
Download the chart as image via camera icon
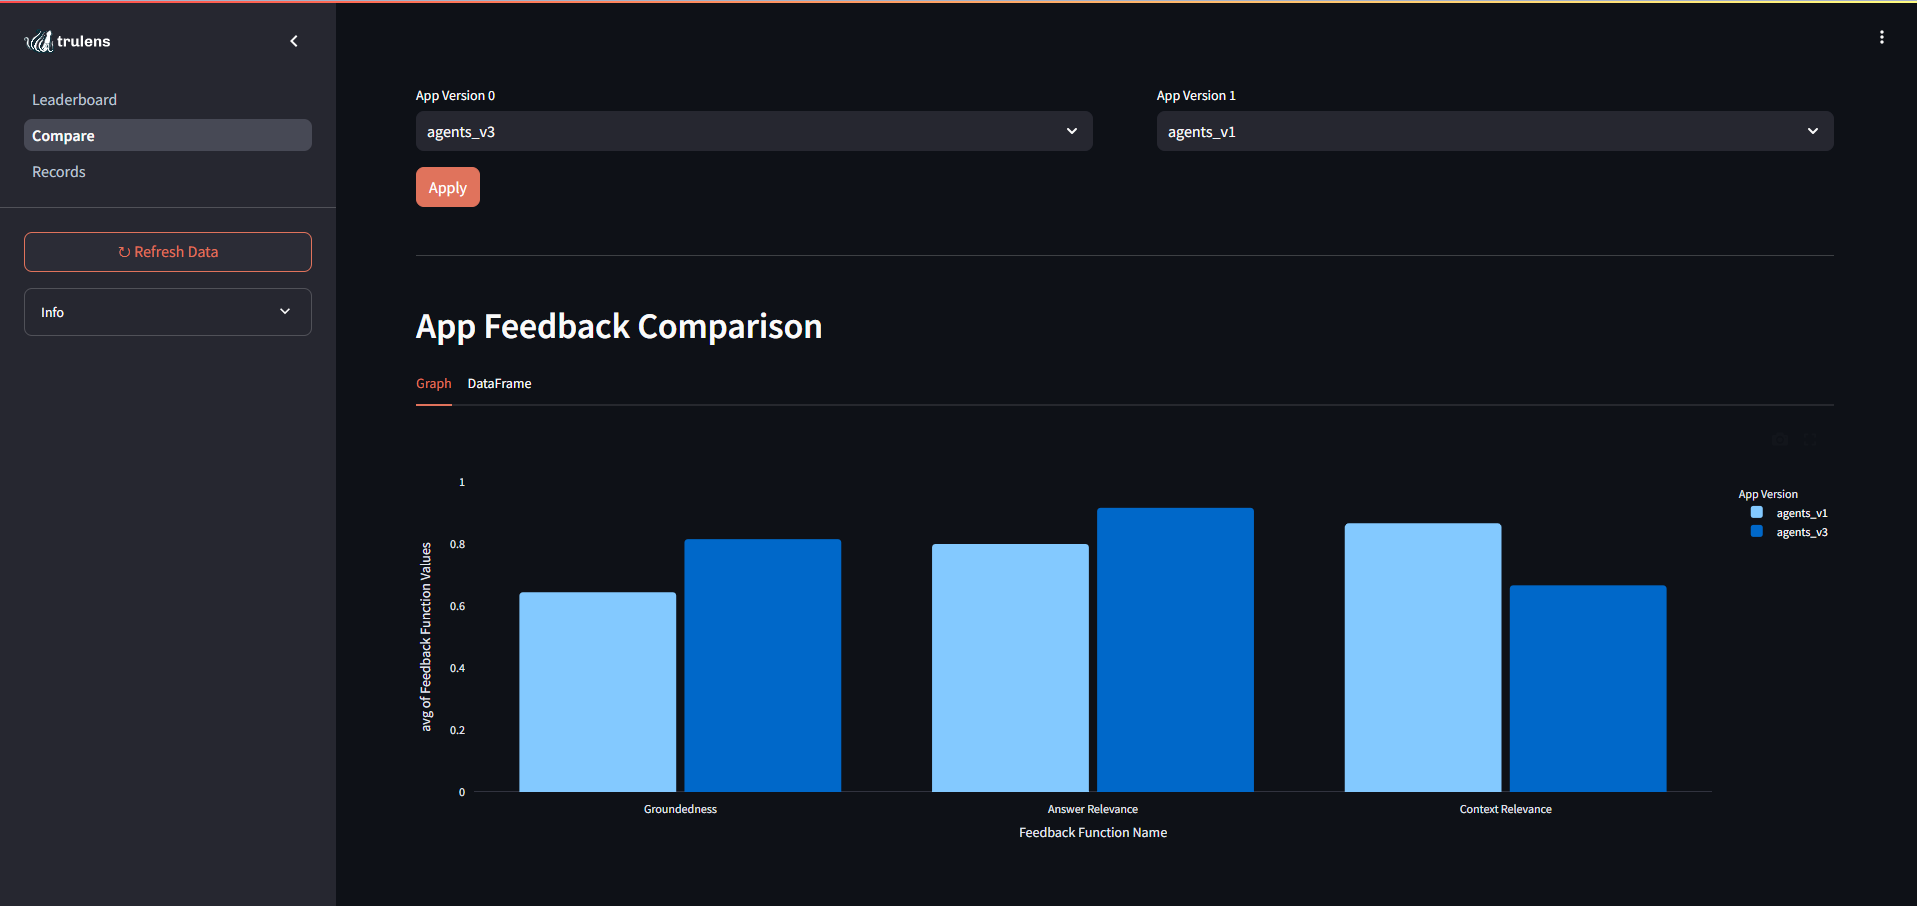coord(1780,441)
